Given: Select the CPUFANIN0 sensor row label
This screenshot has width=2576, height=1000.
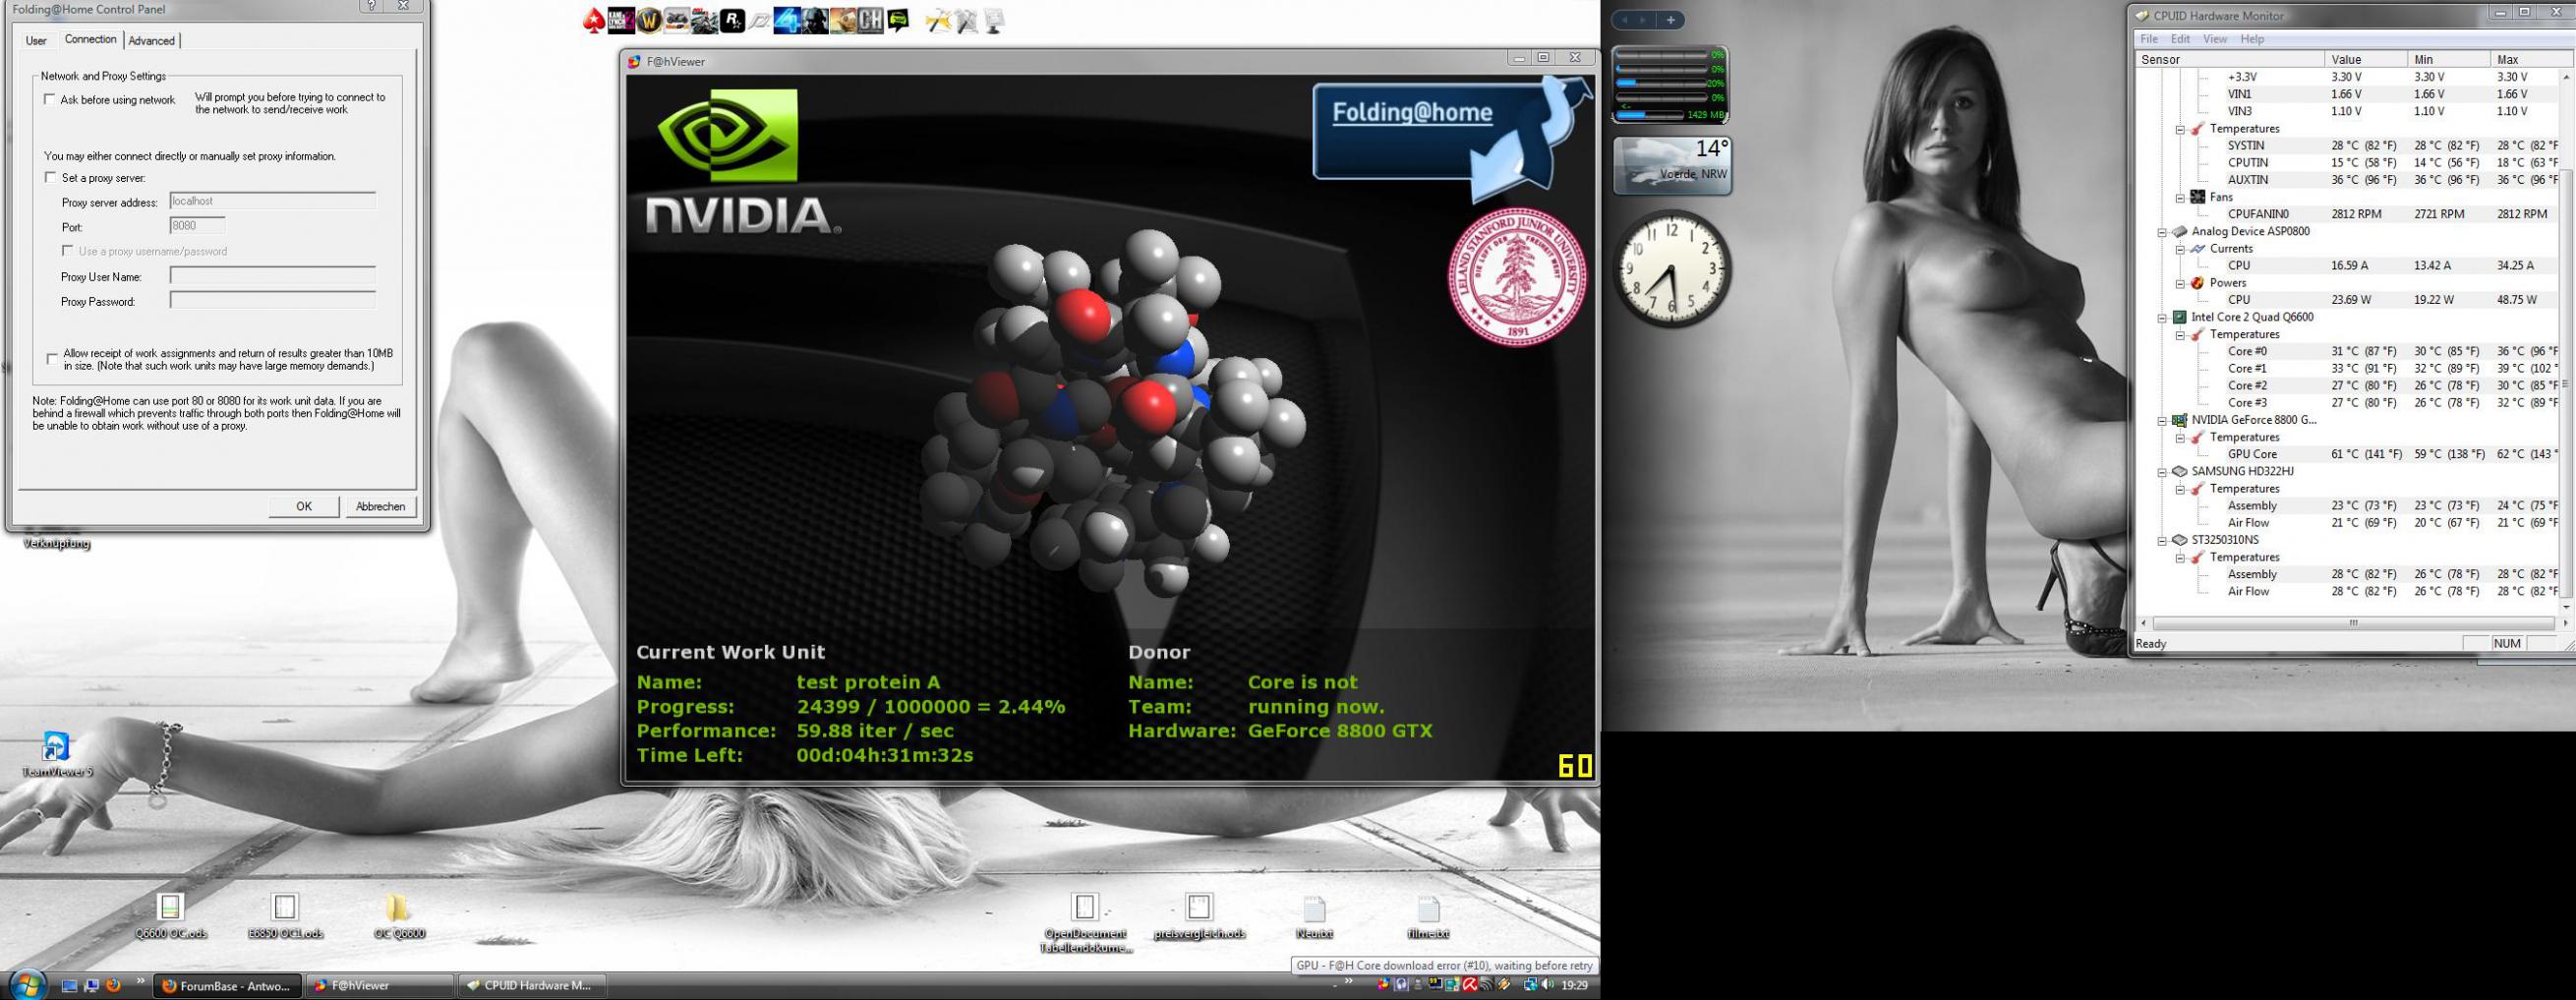Looking at the screenshot, I should [2258, 214].
